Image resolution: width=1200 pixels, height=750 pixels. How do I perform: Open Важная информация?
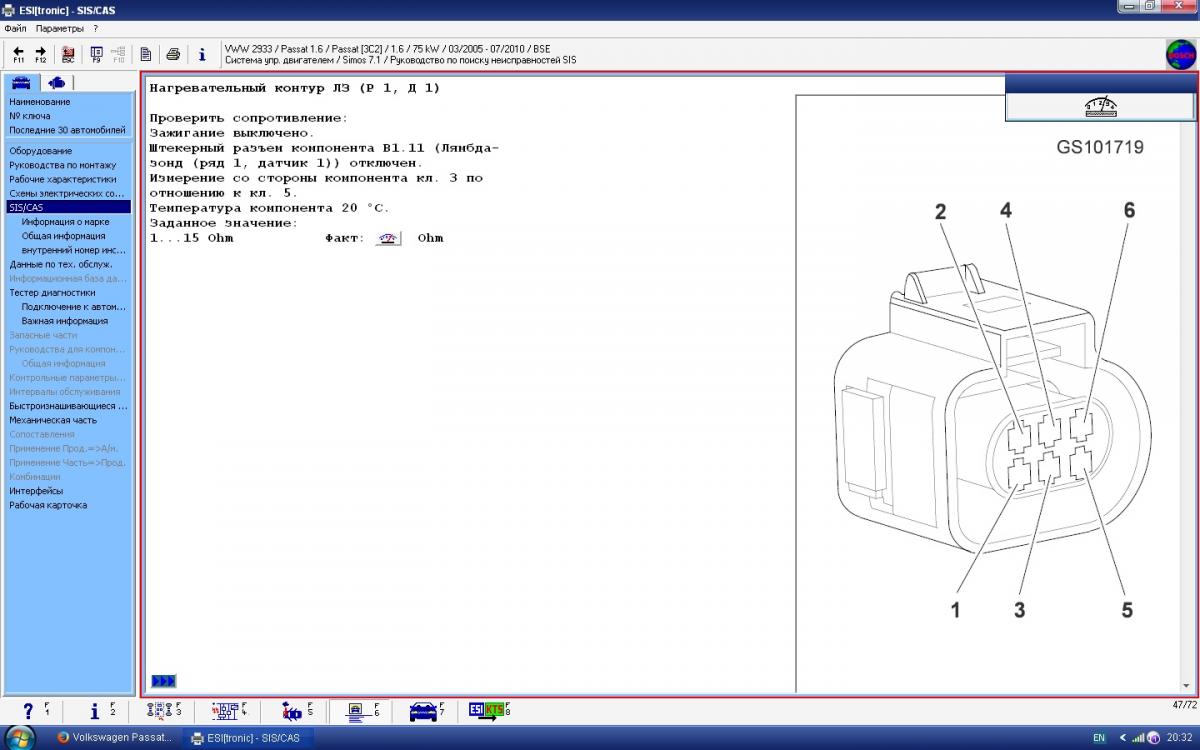click(64, 321)
